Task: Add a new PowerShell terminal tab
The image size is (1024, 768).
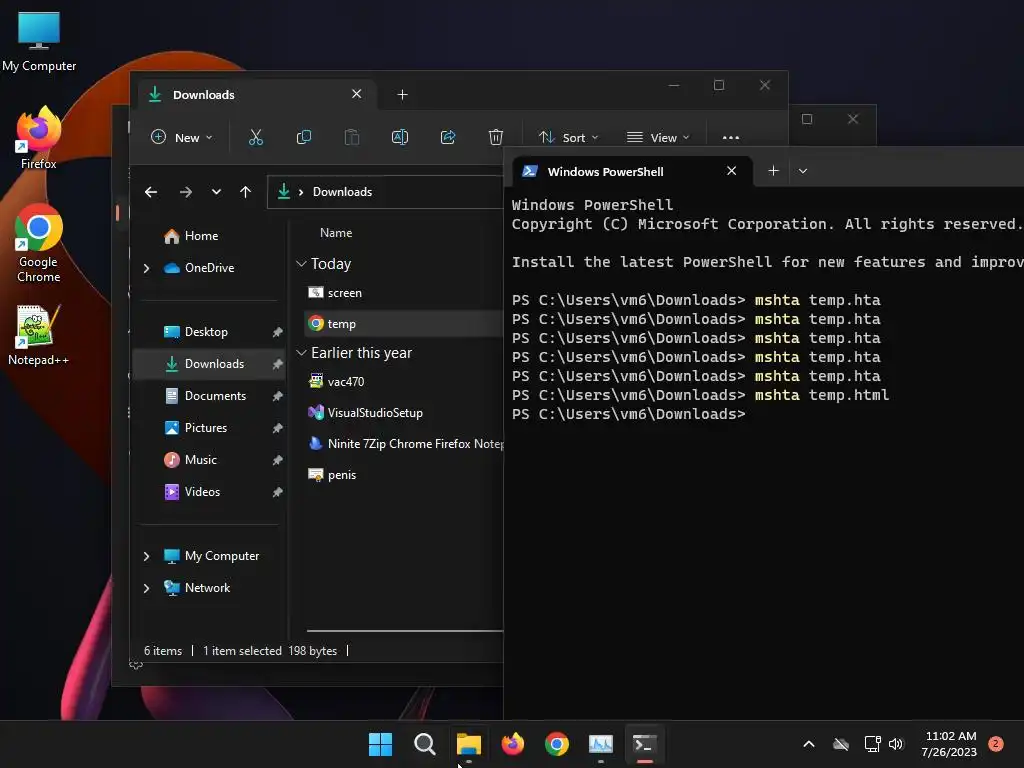Action: (773, 170)
